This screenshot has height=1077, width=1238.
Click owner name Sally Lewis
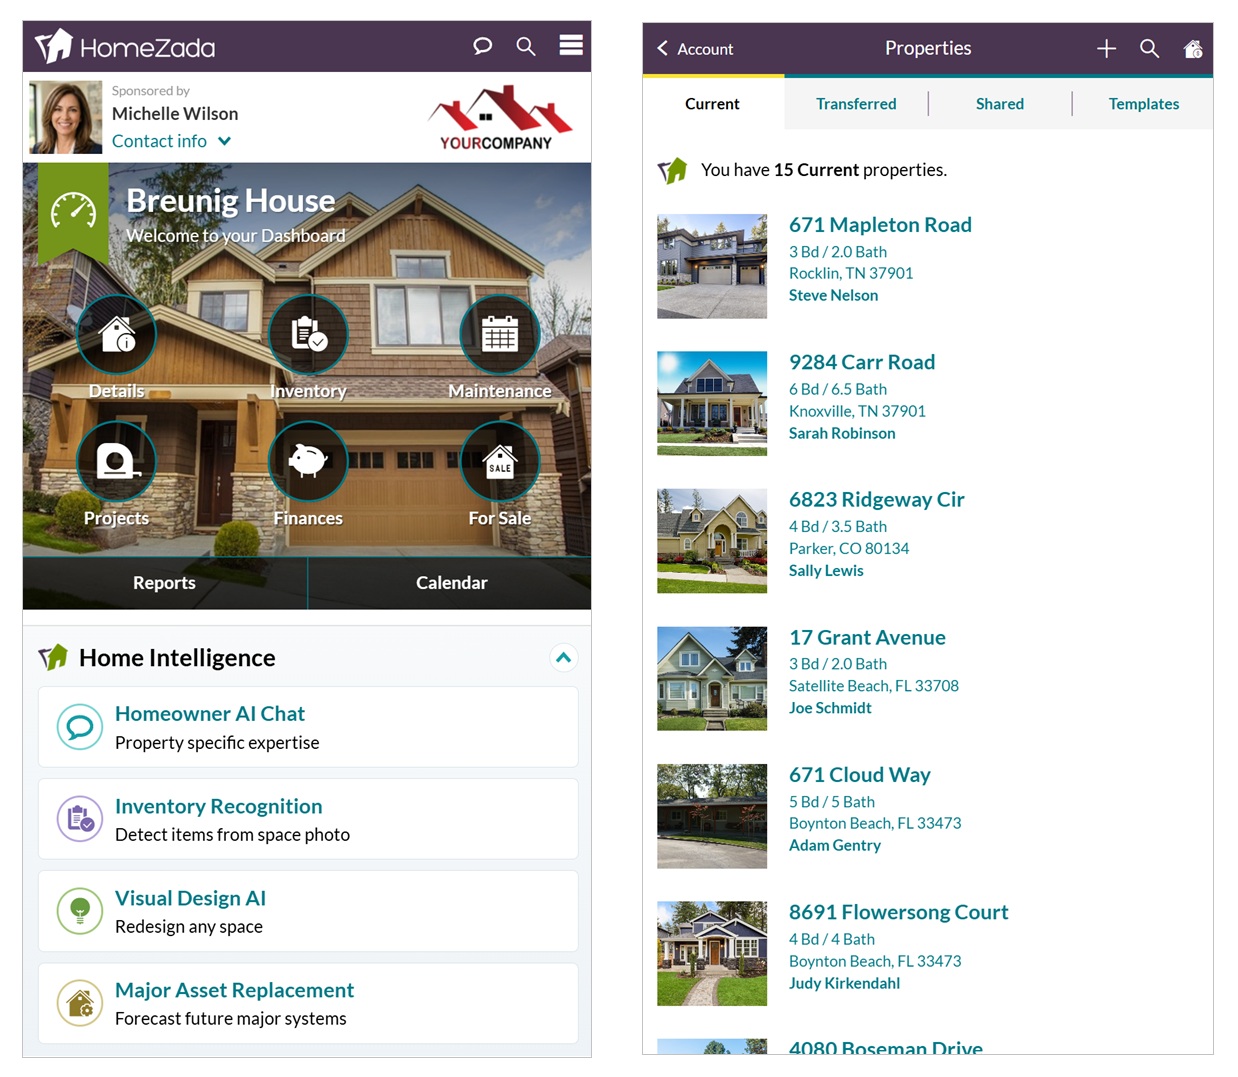click(826, 570)
